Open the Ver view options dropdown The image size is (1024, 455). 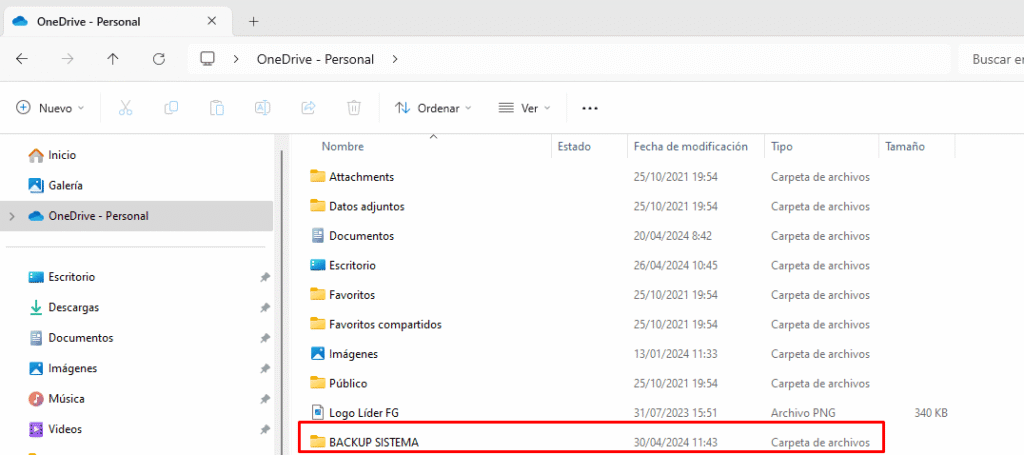[525, 108]
